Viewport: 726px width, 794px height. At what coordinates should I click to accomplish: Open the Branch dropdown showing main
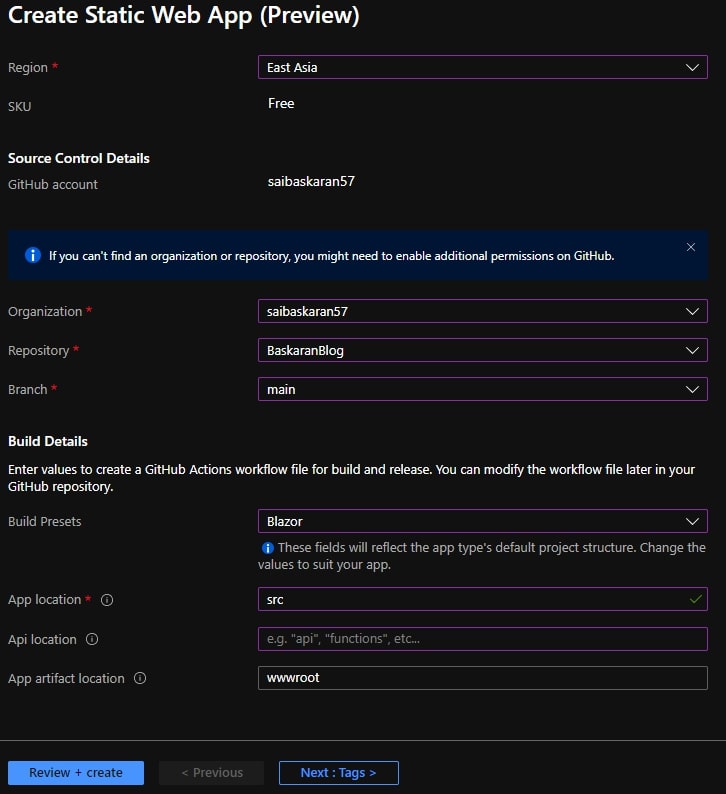point(482,389)
